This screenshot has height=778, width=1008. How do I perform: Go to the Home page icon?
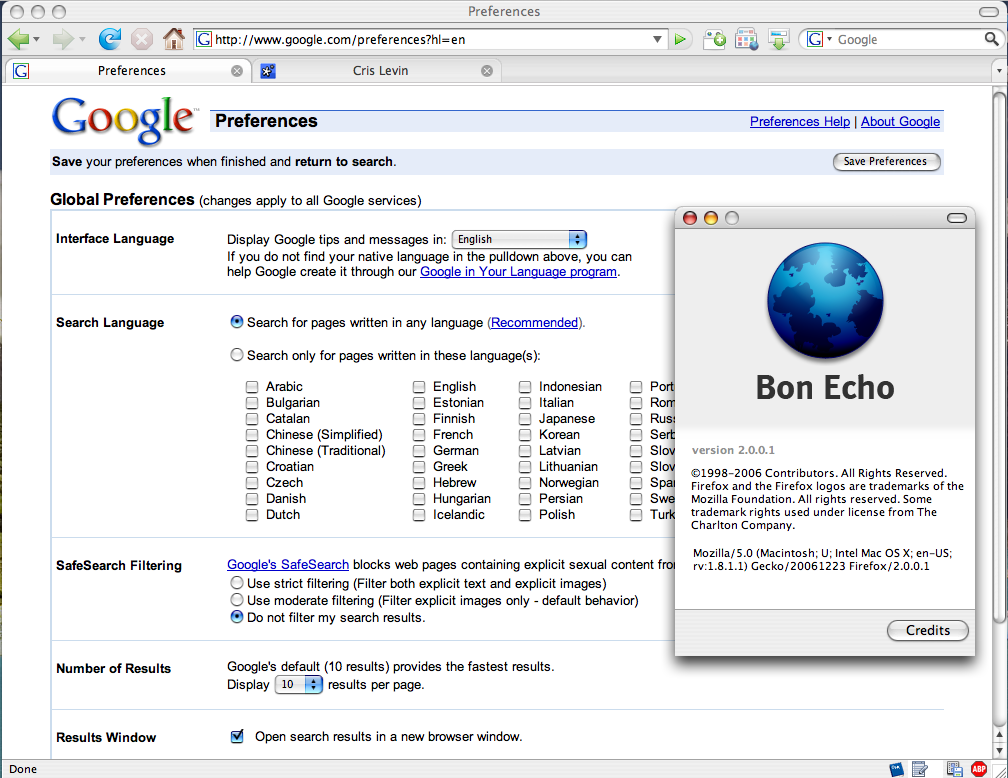click(x=173, y=39)
